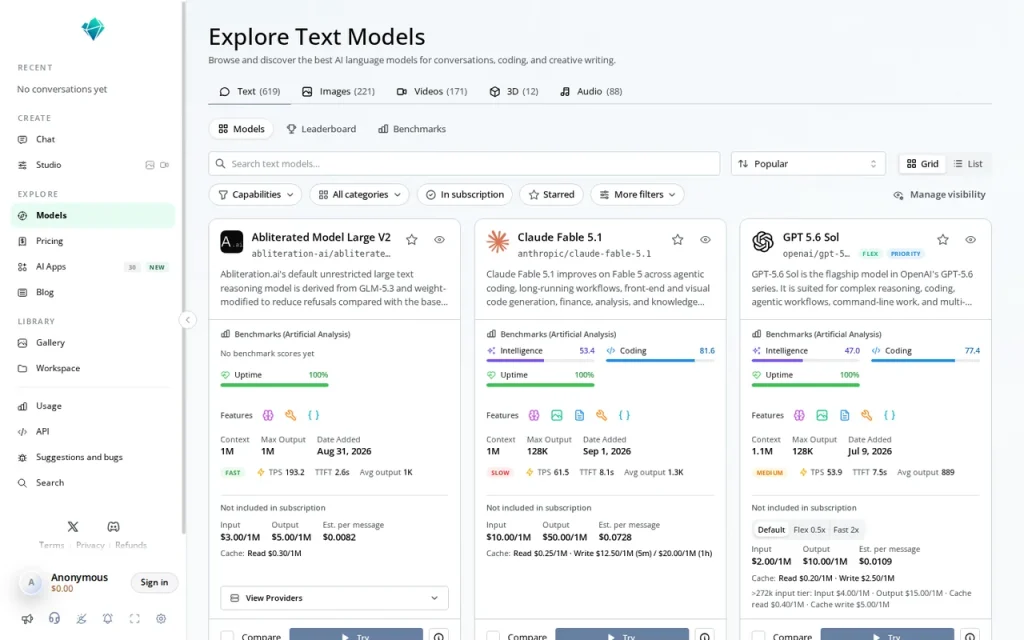The width and height of the screenshot is (1024, 640).
Task: Expand View Providers on Abliterated card
Action: click(x=334, y=598)
